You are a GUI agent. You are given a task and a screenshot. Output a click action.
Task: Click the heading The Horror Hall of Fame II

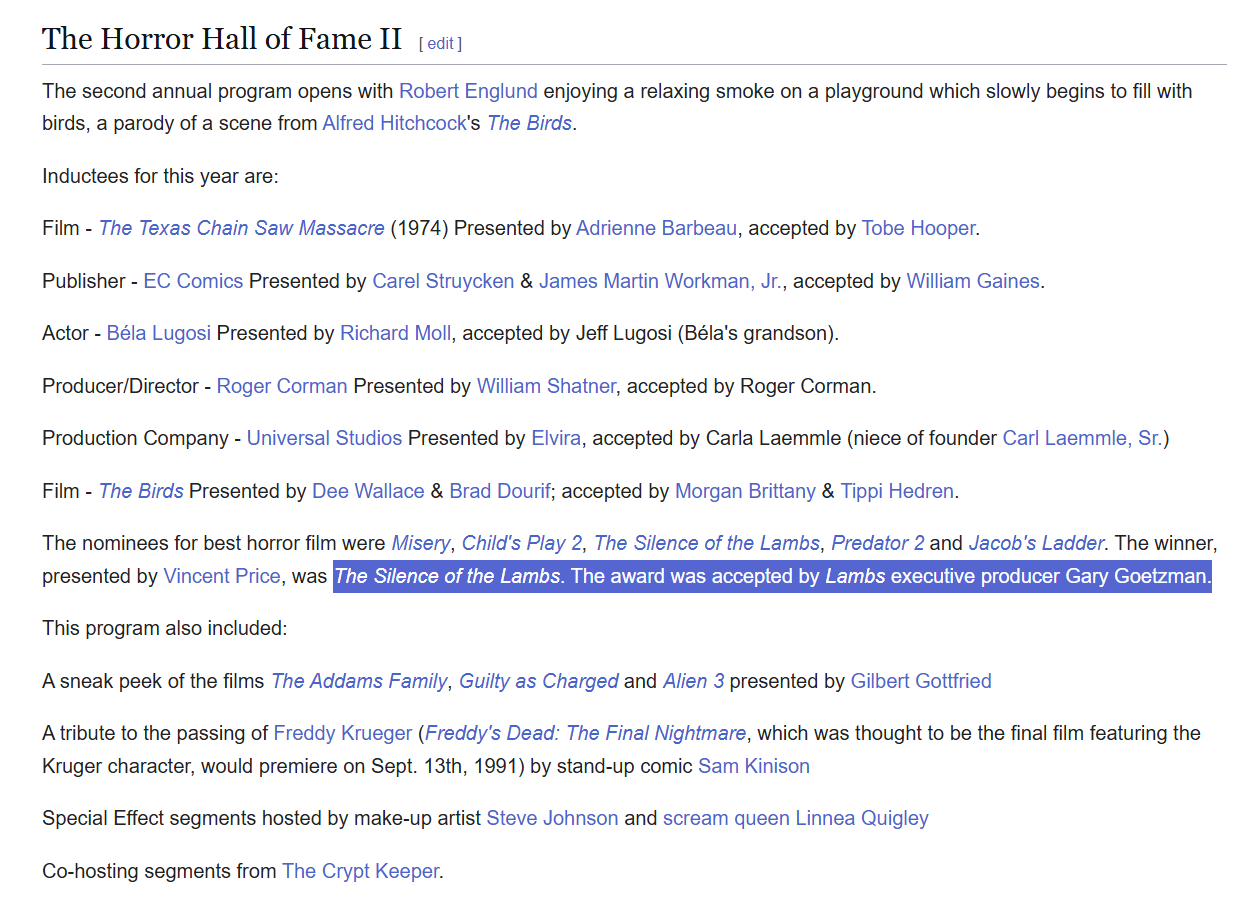[x=222, y=39]
